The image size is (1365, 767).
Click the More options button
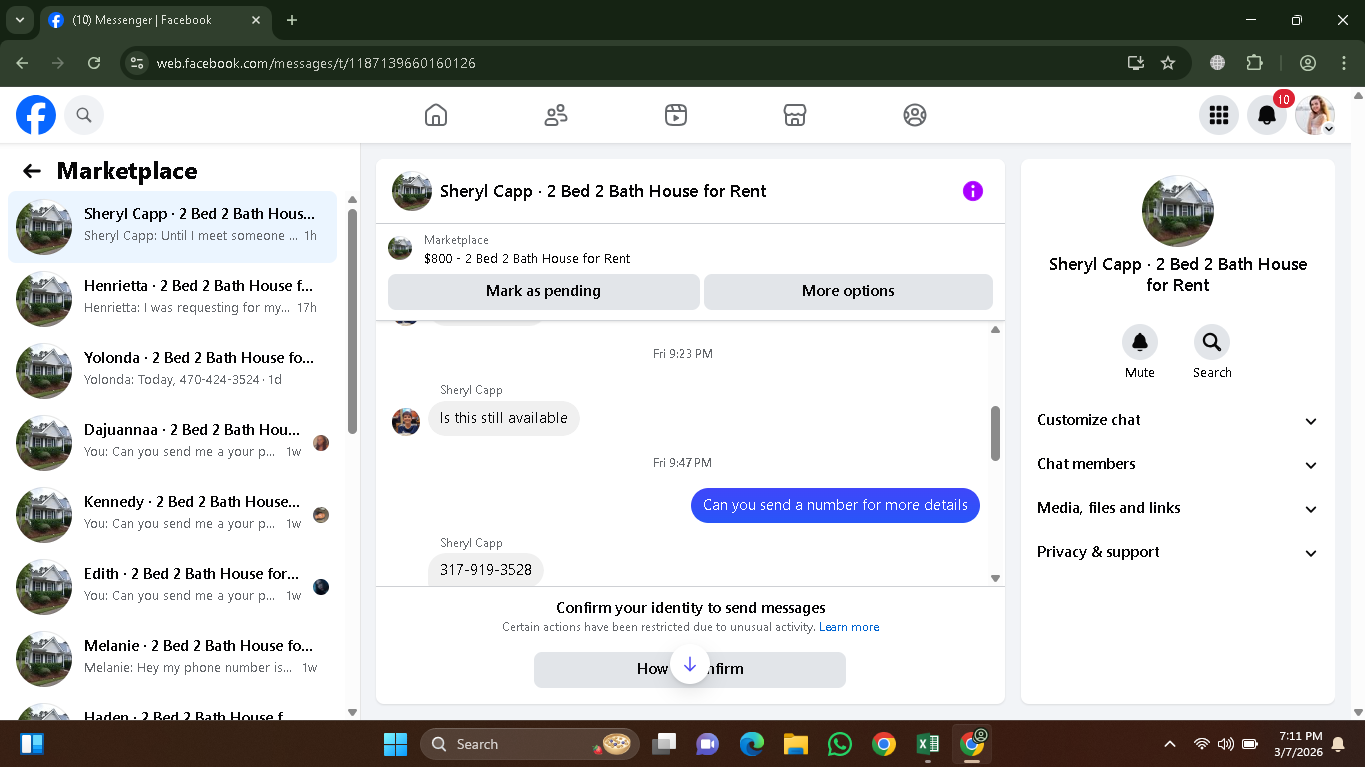pos(848,291)
